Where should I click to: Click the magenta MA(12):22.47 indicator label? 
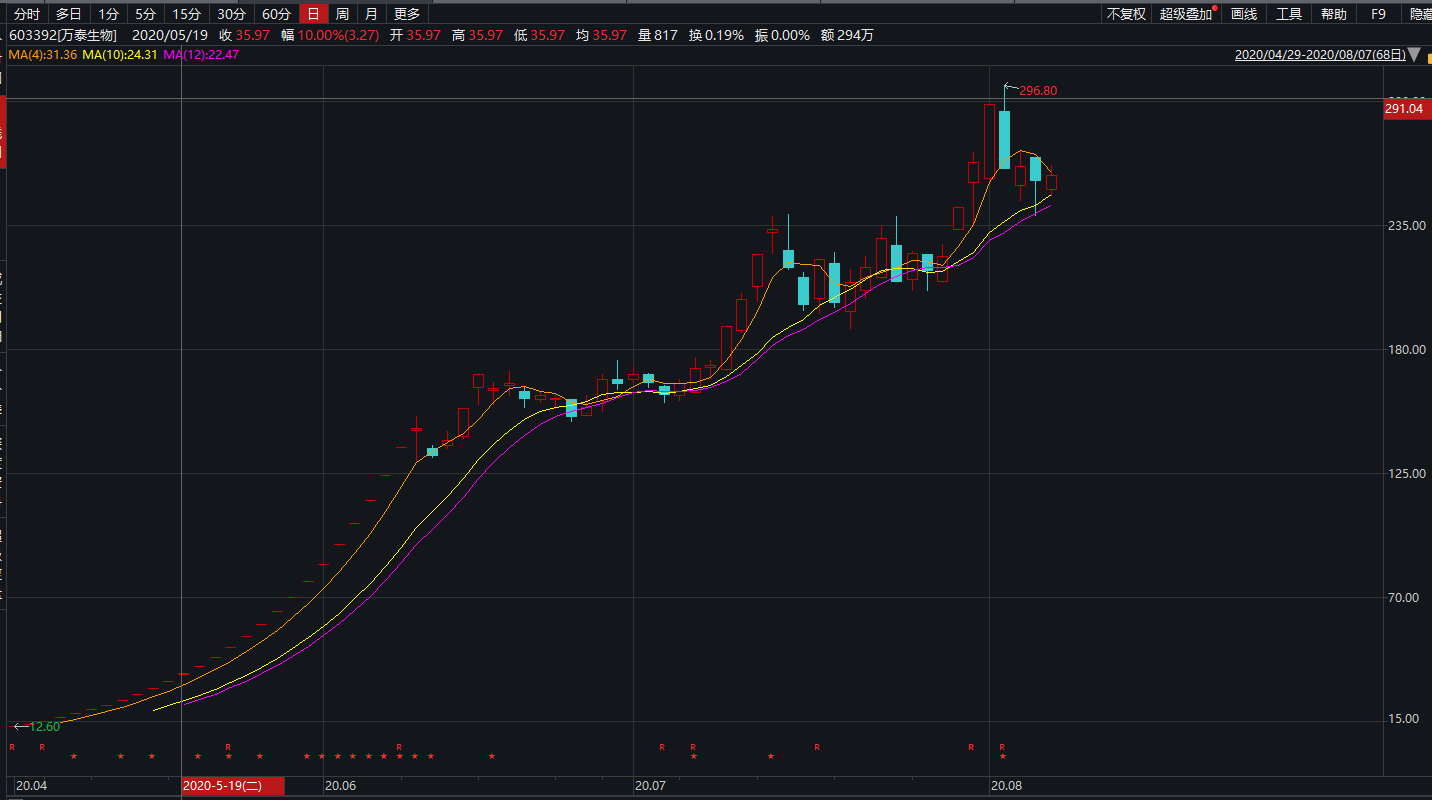pyautogui.click(x=201, y=55)
